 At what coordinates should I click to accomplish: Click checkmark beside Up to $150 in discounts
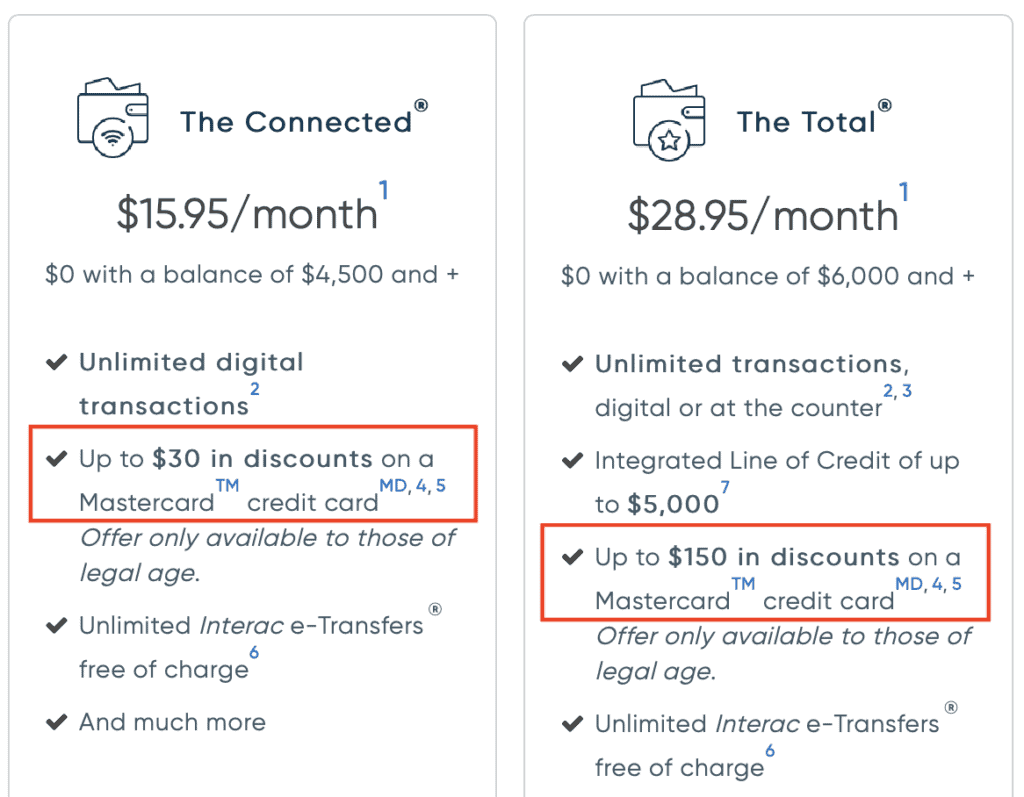pos(573,557)
